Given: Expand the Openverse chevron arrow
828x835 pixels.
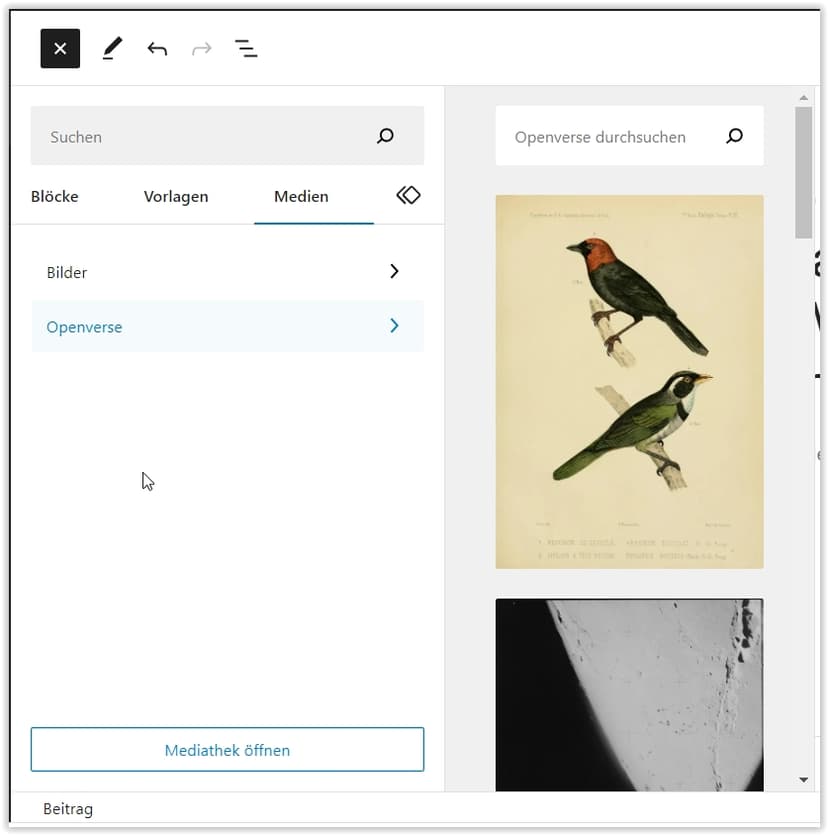Looking at the screenshot, I should [394, 326].
